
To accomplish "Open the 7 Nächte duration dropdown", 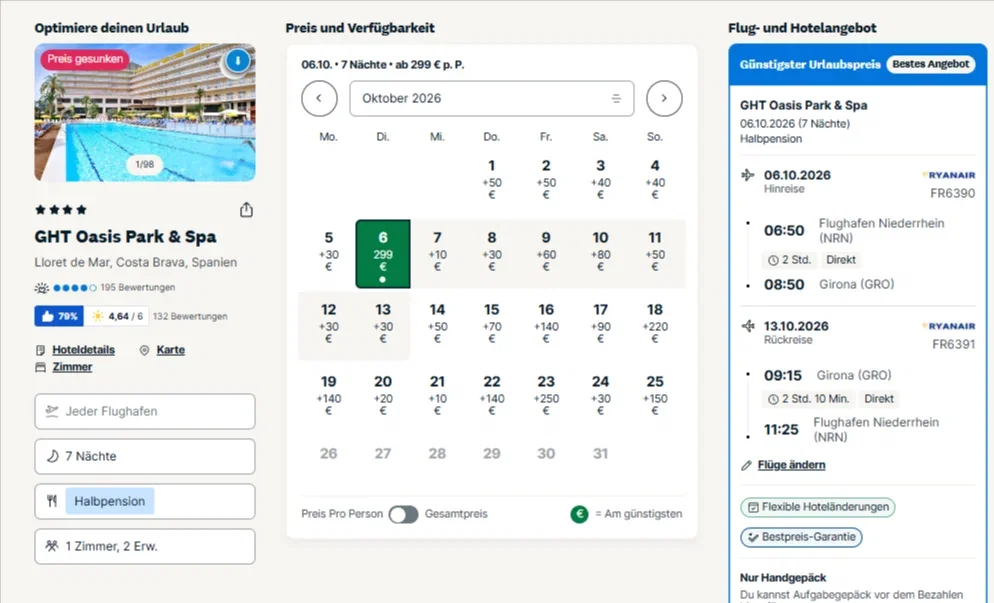I will click(x=145, y=457).
